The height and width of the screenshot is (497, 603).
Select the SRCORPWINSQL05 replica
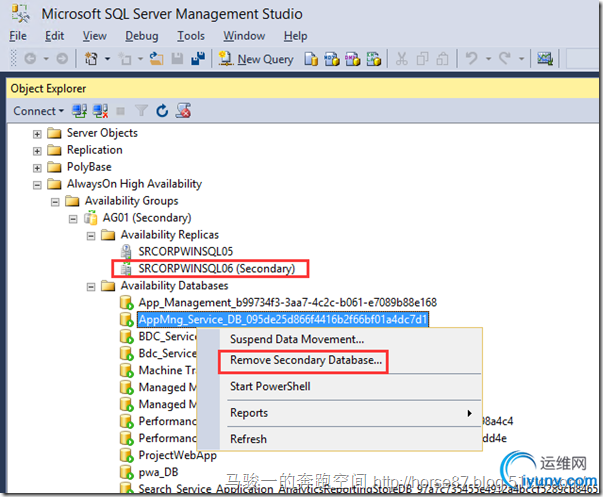pyautogui.click(x=186, y=252)
